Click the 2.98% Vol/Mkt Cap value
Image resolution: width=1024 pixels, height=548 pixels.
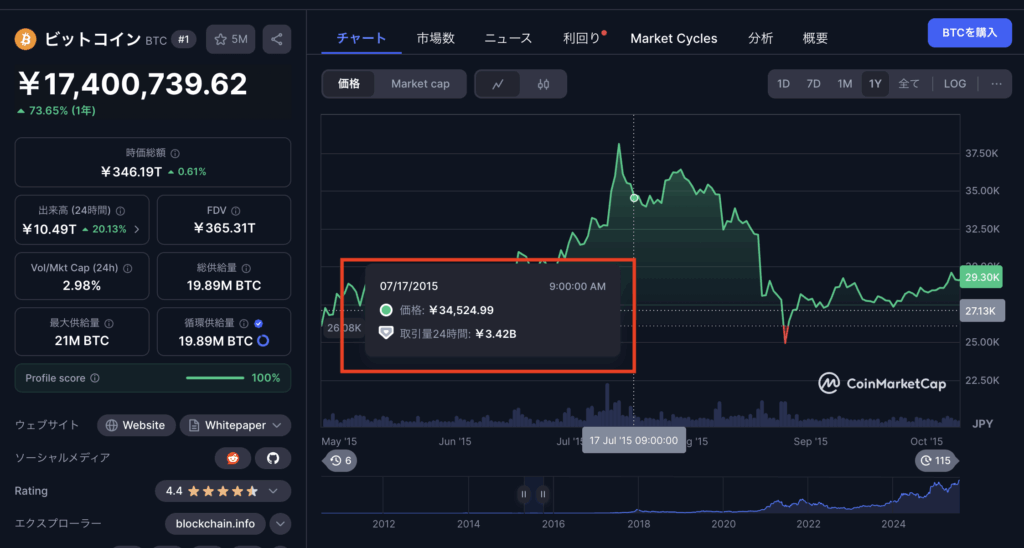tap(82, 285)
